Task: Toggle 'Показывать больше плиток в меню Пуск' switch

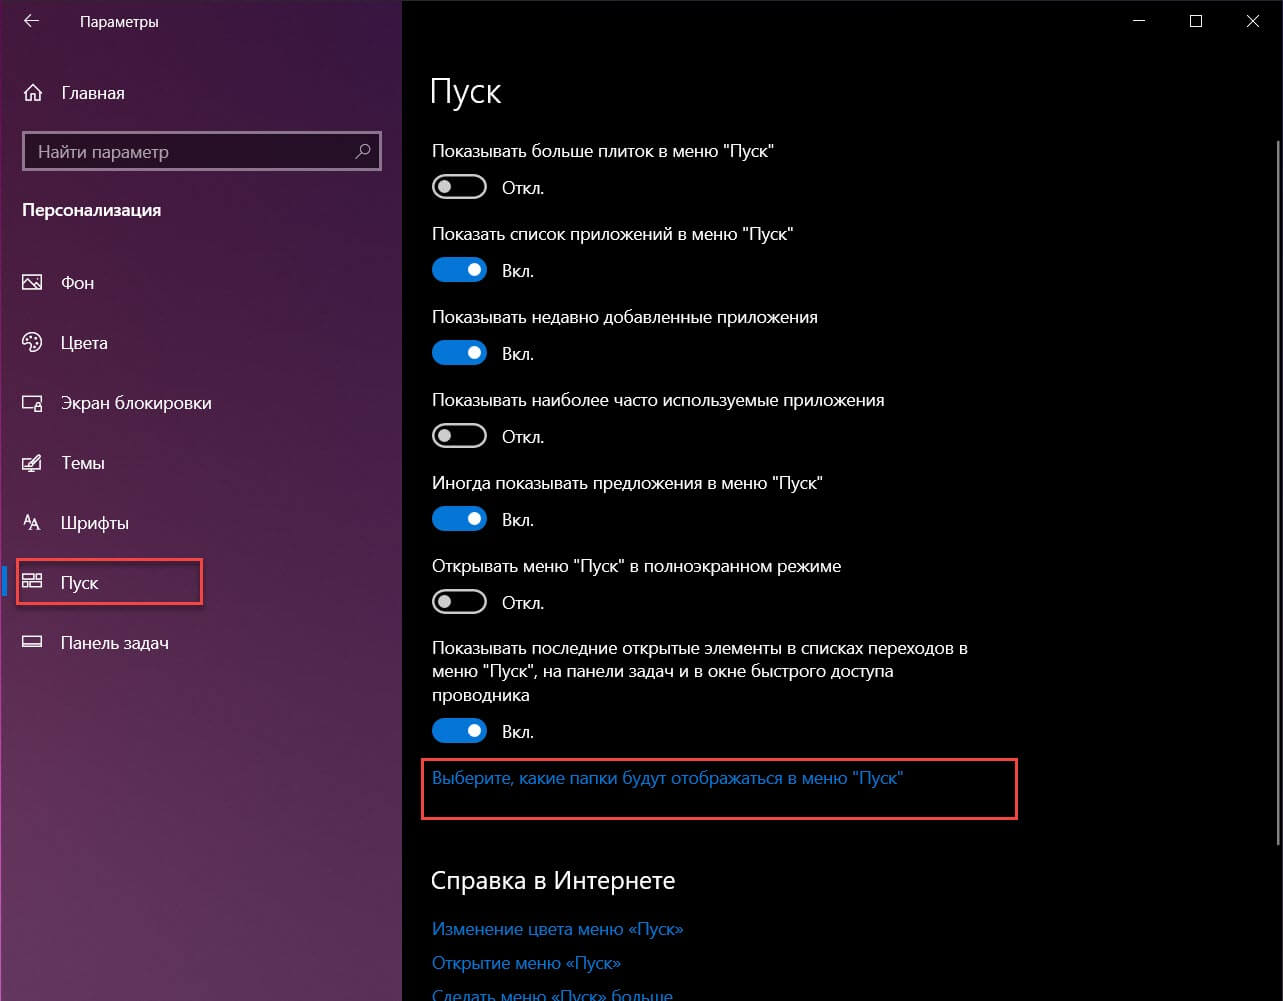Action: pos(459,187)
